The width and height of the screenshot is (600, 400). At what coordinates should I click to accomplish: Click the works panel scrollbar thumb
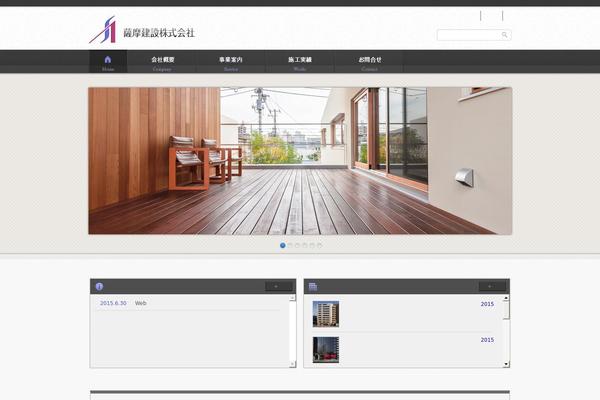tap(506, 310)
